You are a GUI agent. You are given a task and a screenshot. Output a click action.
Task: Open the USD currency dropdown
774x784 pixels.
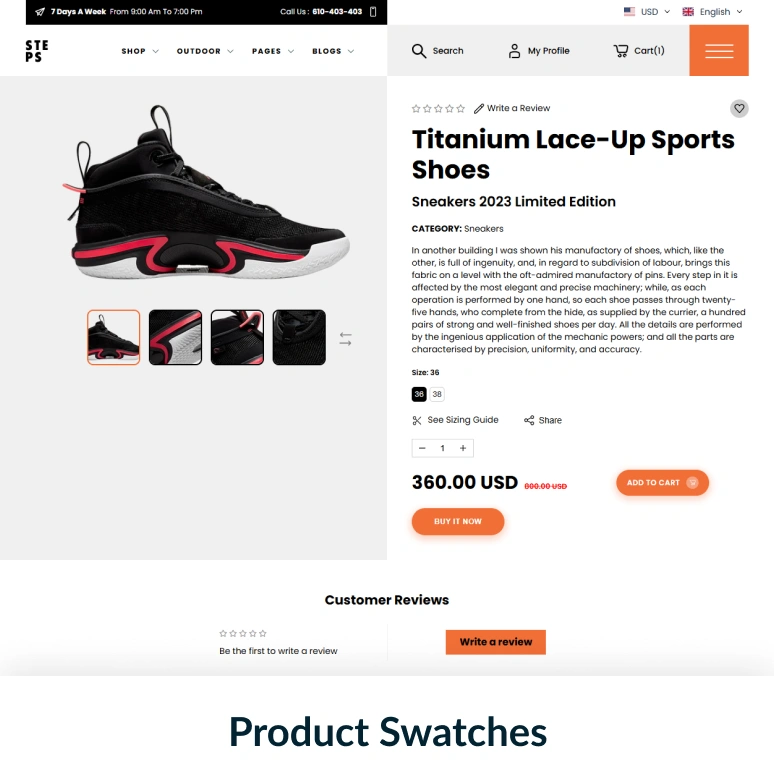pyautogui.click(x=647, y=12)
